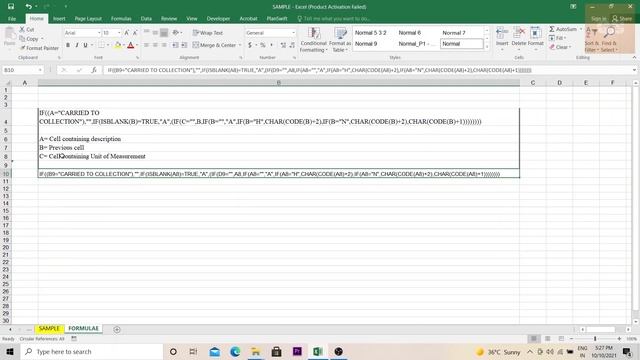Click the Save icon in quick access toolbar
Screen dimensions: 640x360
pyautogui.click(x=11, y=7)
